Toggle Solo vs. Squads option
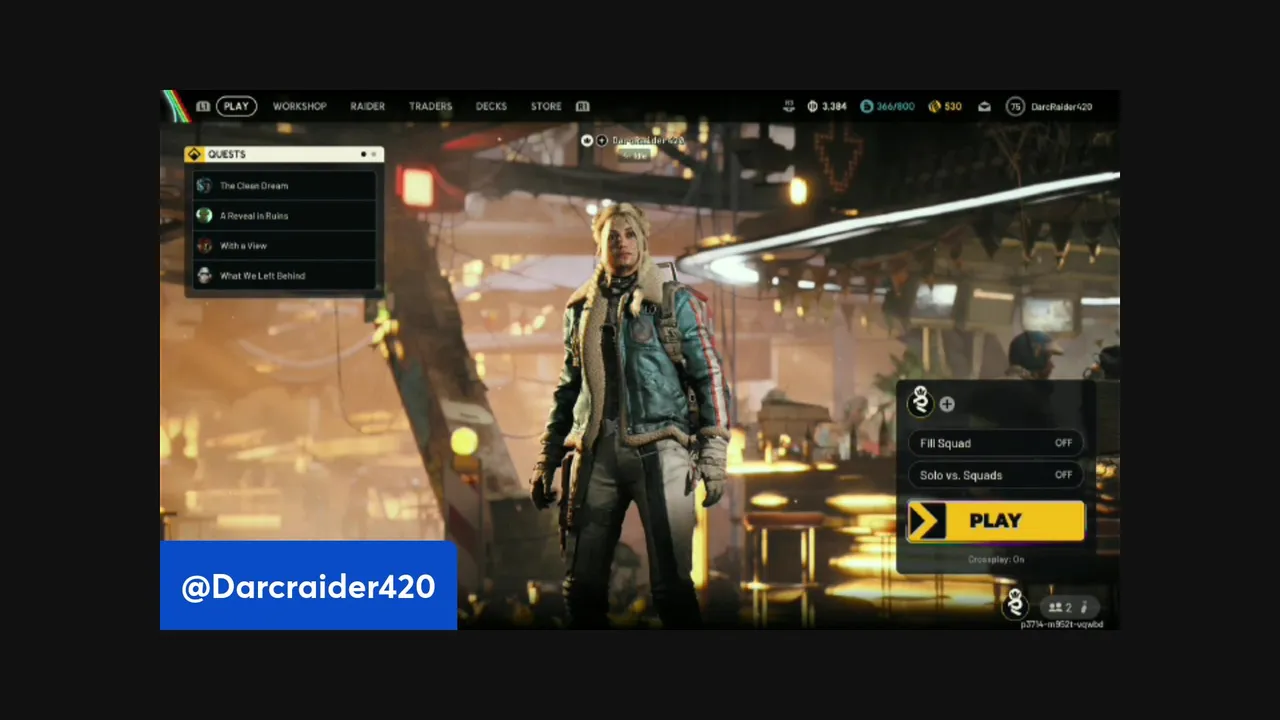The width and height of the screenshot is (1280, 720). [995, 475]
